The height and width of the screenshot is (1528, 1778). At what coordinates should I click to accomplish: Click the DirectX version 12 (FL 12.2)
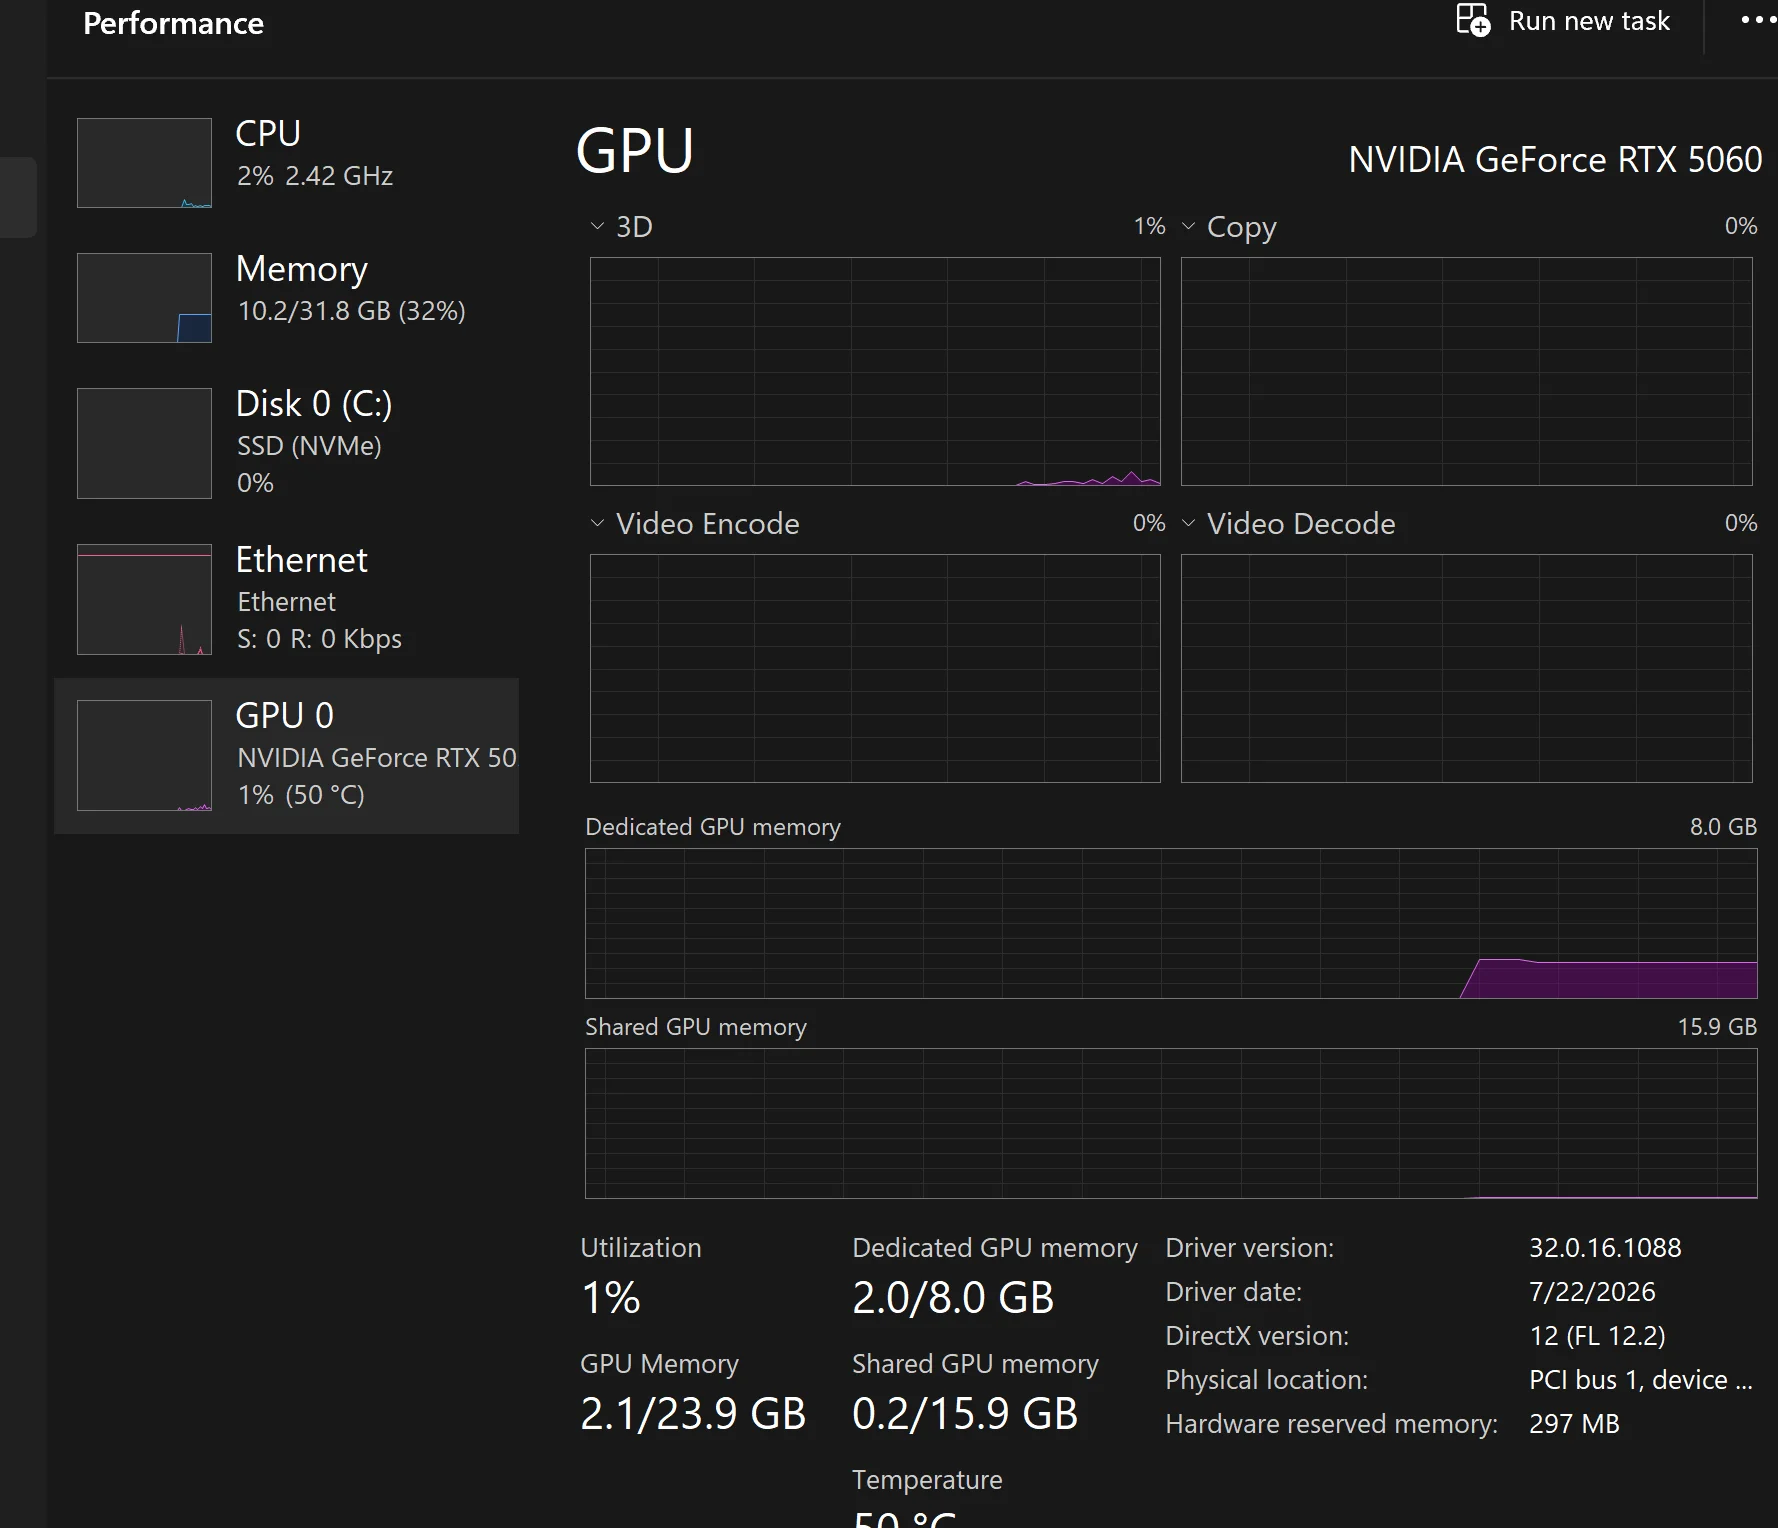1597,1336
